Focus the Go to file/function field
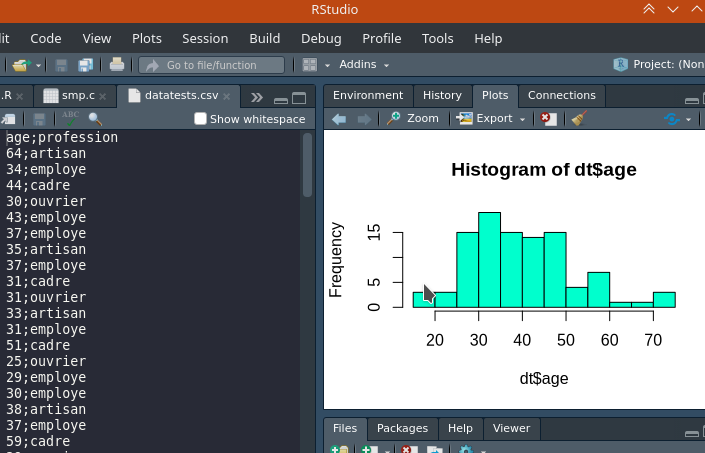 pyautogui.click(x=212, y=65)
